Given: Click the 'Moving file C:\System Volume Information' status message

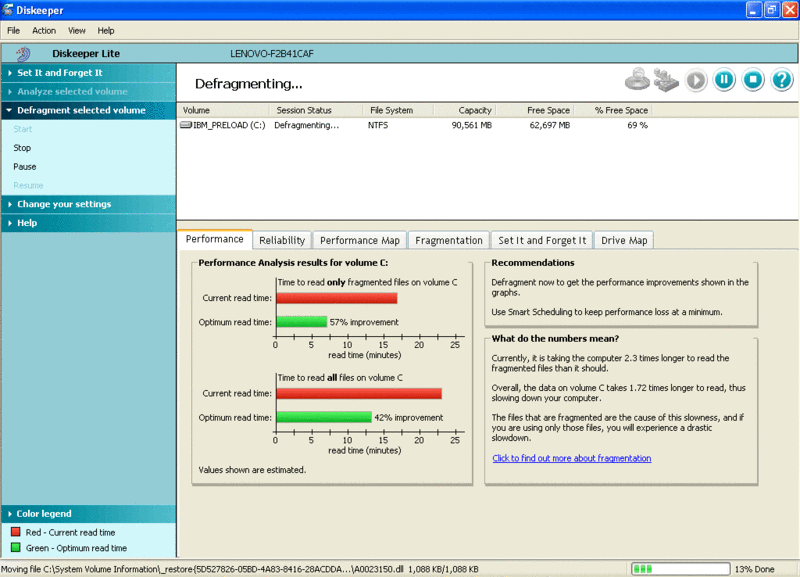Looking at the screenshot, I should tap(240, 569).
